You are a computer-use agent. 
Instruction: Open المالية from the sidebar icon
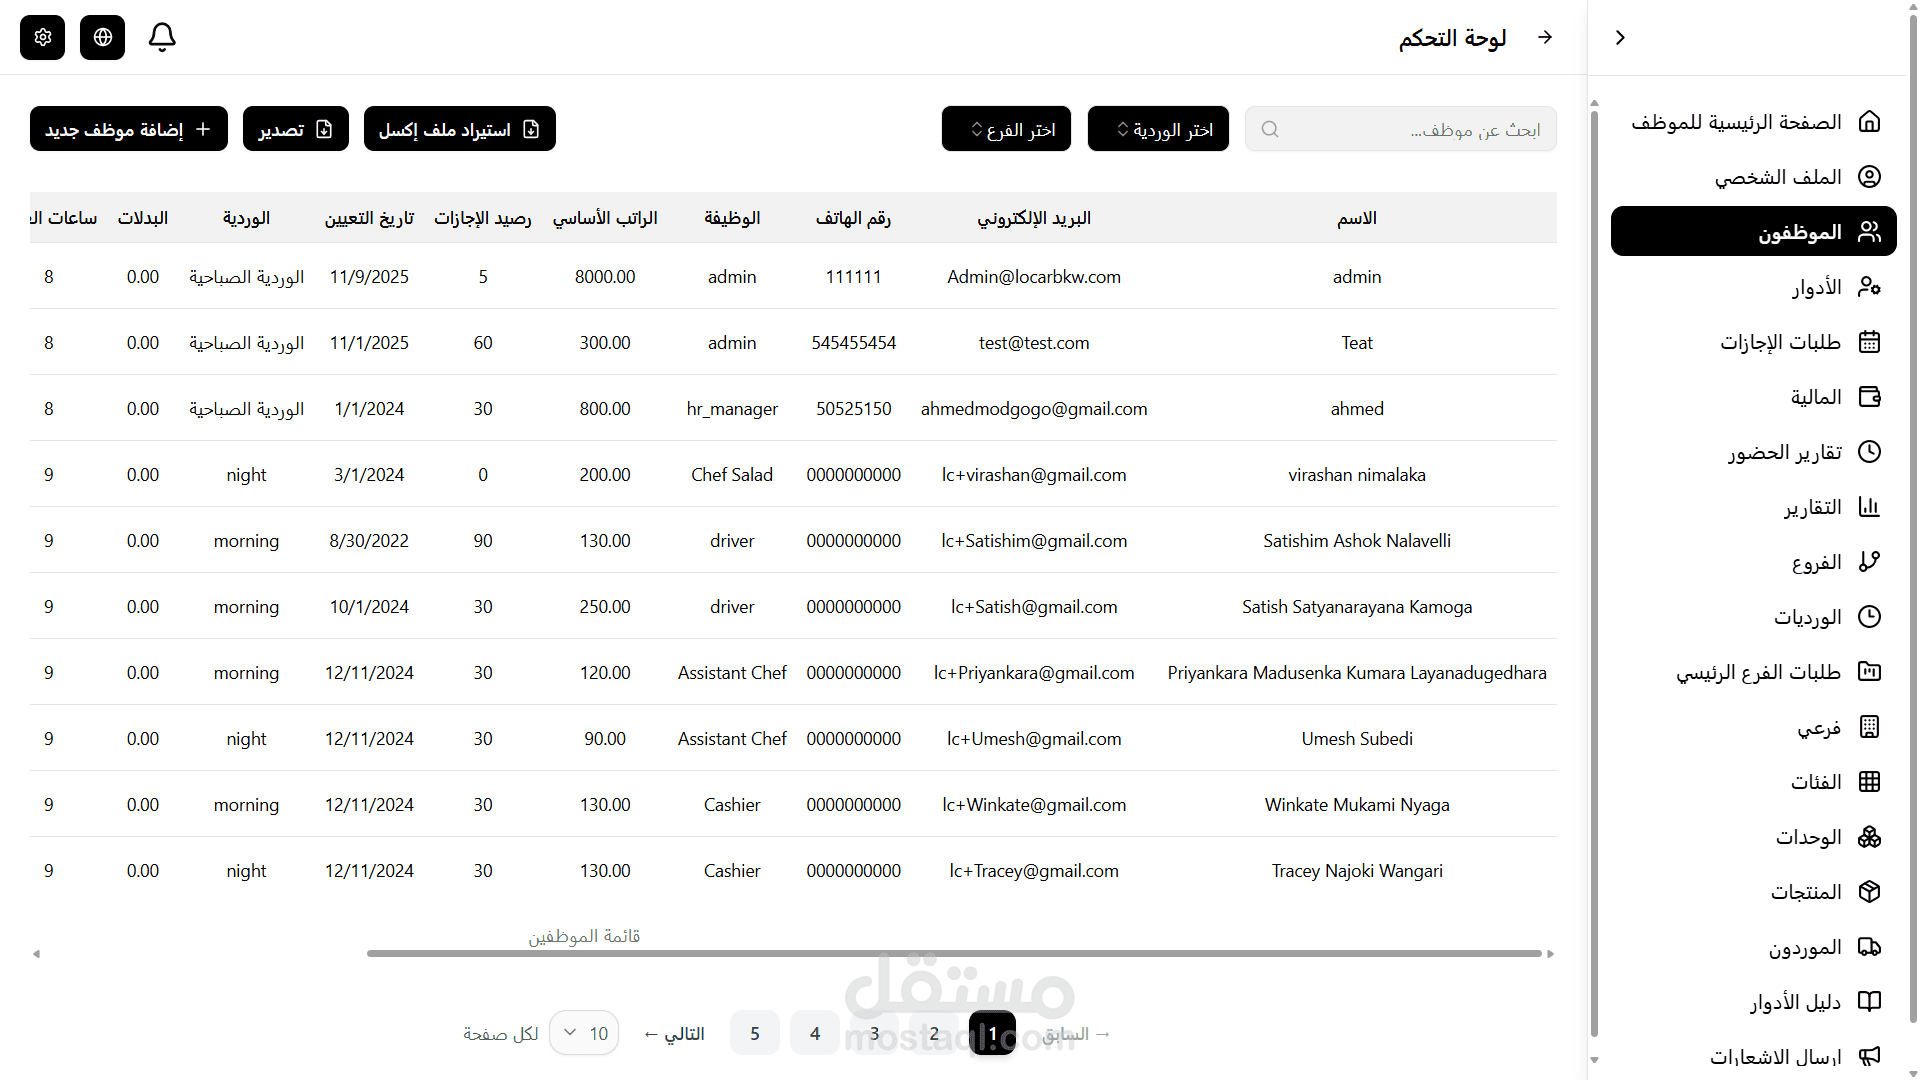[1870, 397]
